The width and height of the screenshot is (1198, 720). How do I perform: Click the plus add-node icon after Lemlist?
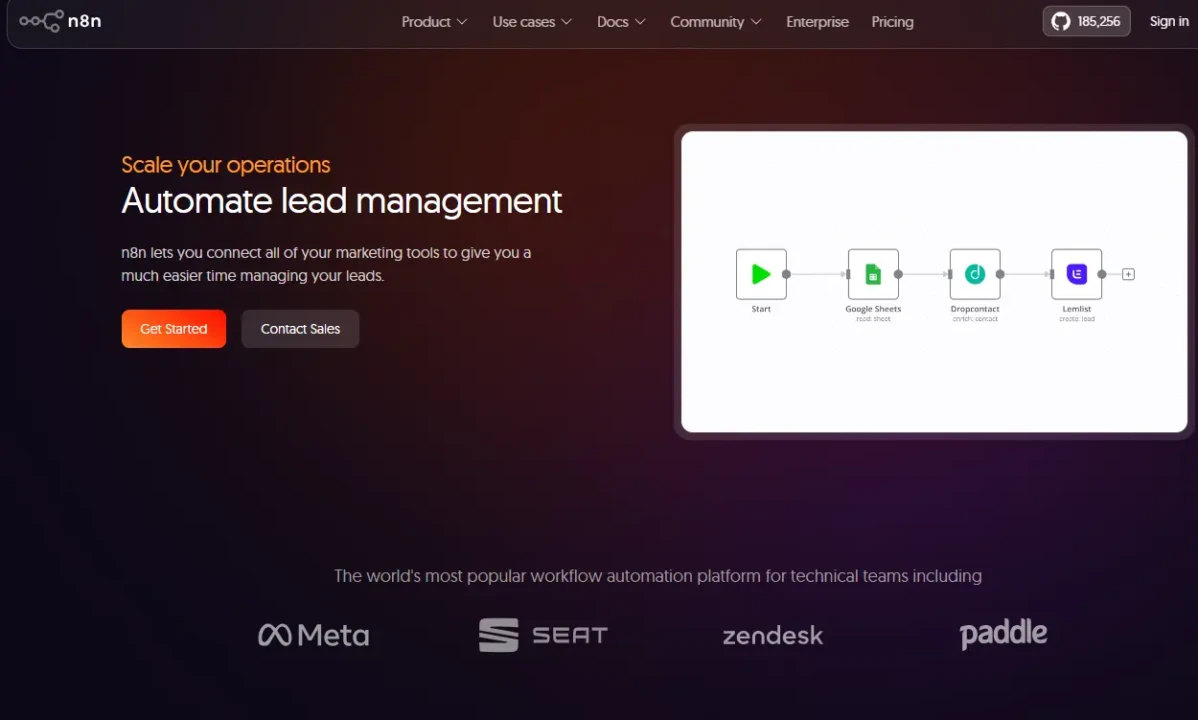[1128, 274]
